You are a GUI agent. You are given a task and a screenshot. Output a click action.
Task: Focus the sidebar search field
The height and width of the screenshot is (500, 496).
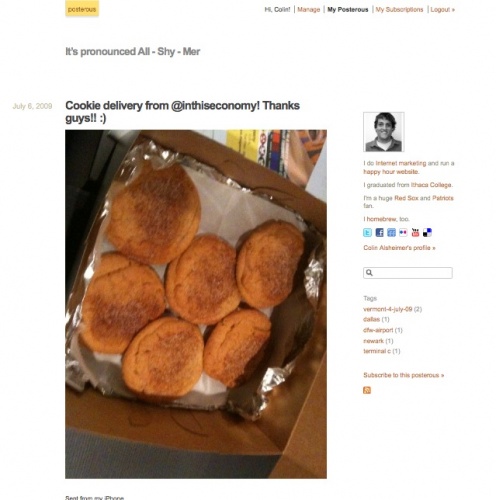(408, 273)
